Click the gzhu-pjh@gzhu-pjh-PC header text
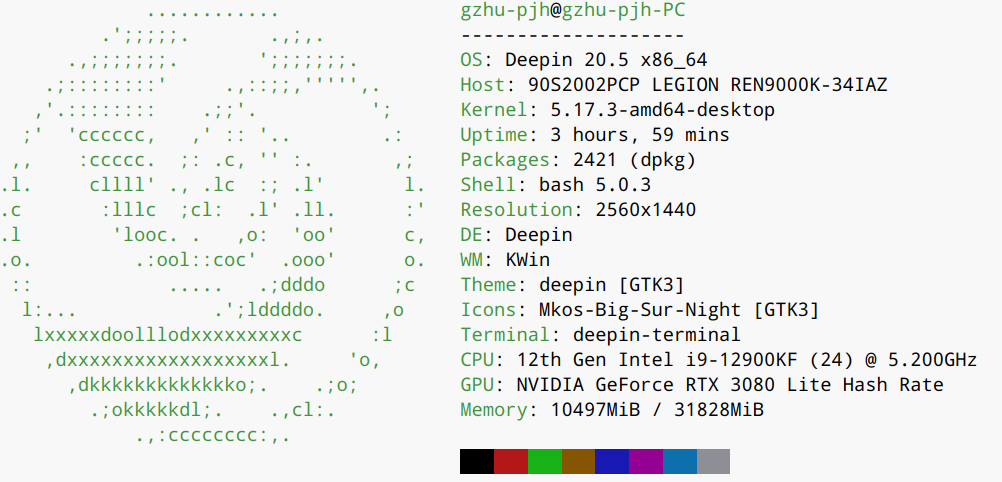The height and width of the screenshot is (482, 1002). (x=573, y=12)
